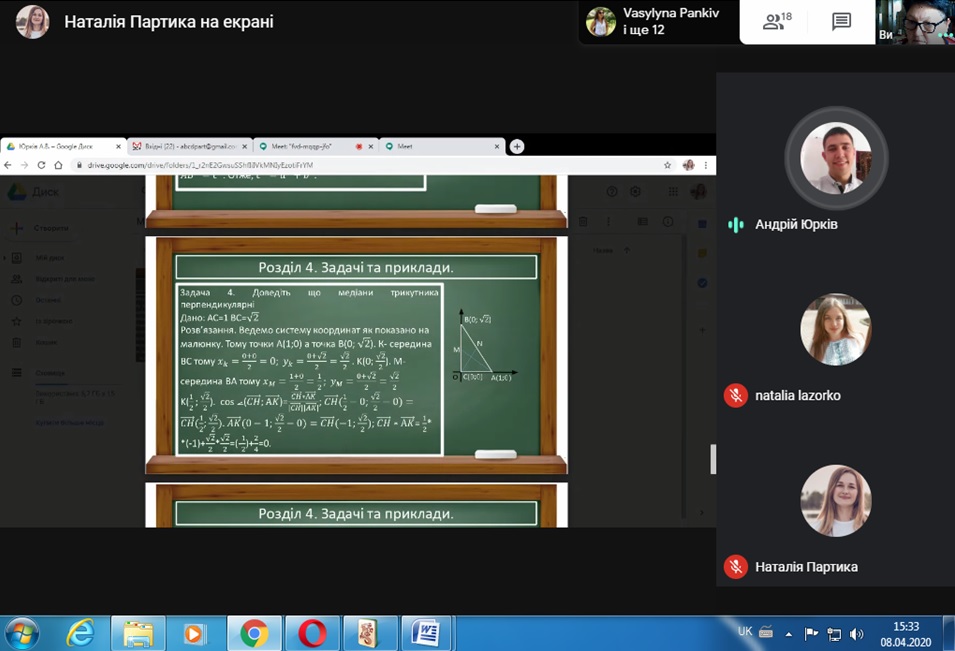This screenshot has width=955, height=651.
Task: Open the participants list icon
Action: (x=776, y=22)
